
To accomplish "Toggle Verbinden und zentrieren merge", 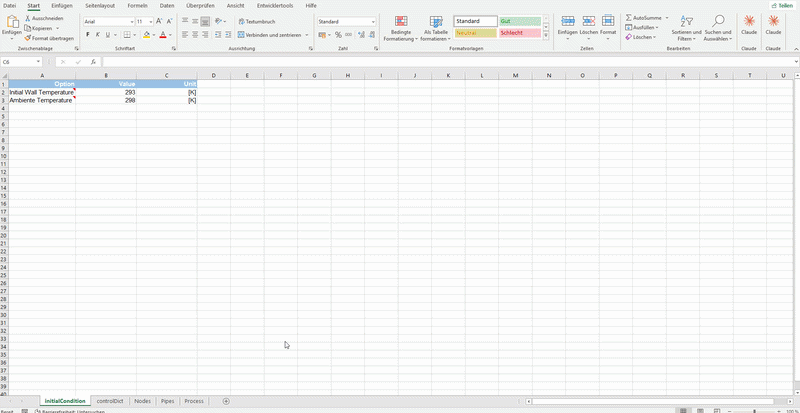I will 270,35.
